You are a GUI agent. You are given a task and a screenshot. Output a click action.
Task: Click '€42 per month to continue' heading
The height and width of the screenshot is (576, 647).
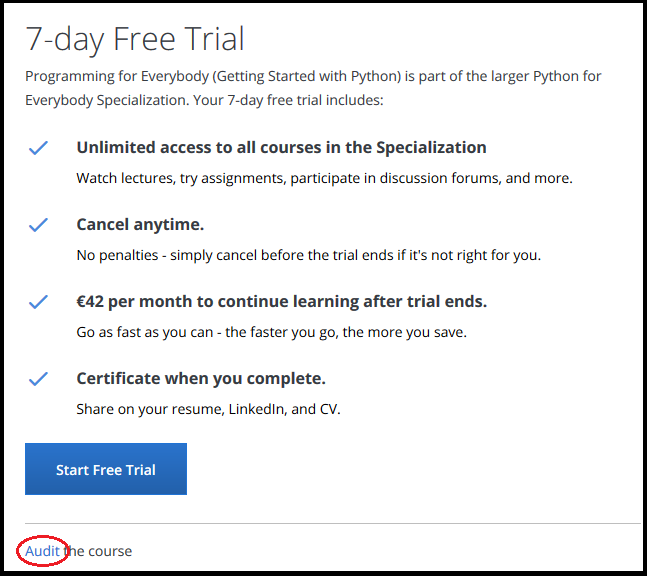point(281,302)
